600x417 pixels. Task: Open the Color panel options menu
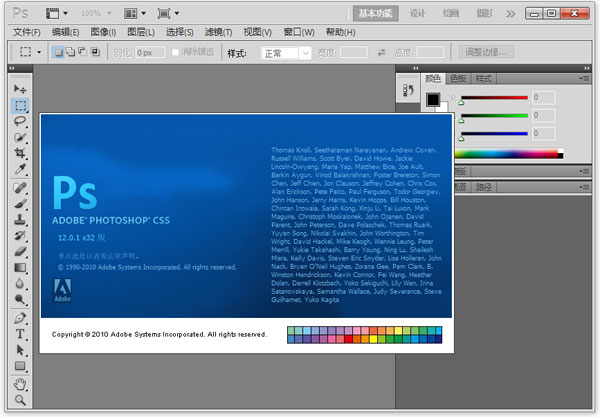coord(584,78)
